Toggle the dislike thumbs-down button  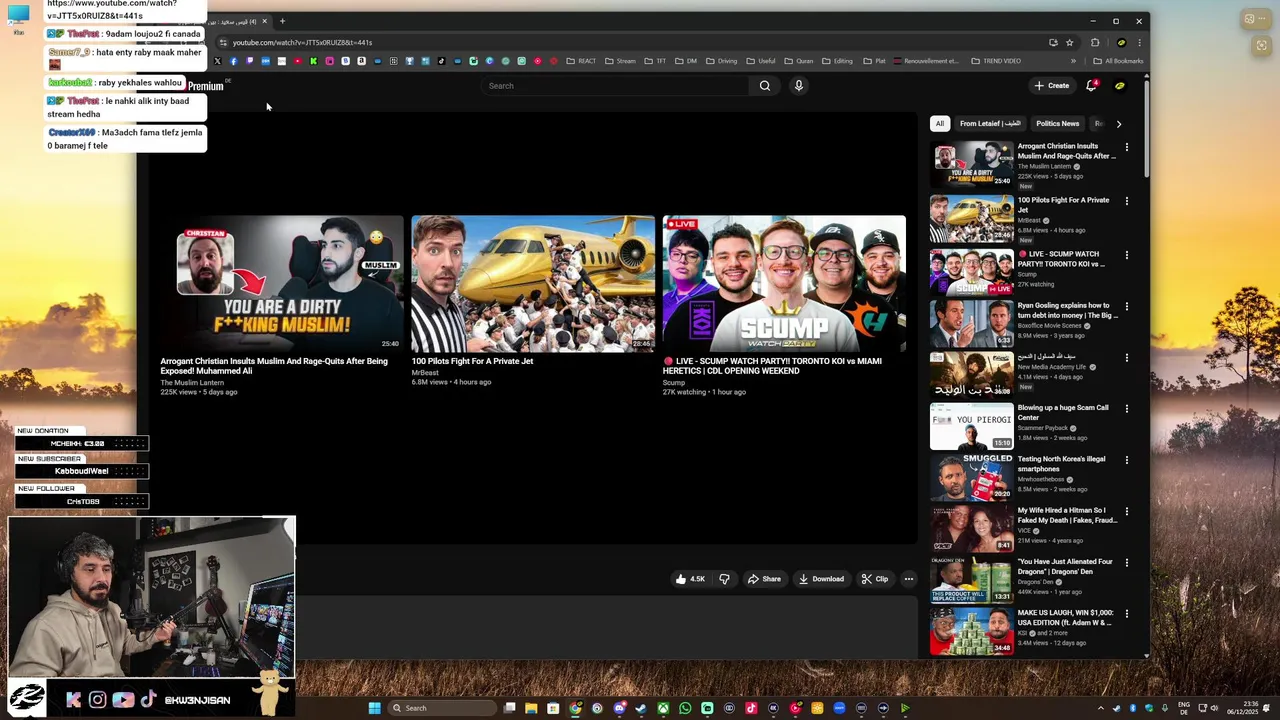point(724,579)
